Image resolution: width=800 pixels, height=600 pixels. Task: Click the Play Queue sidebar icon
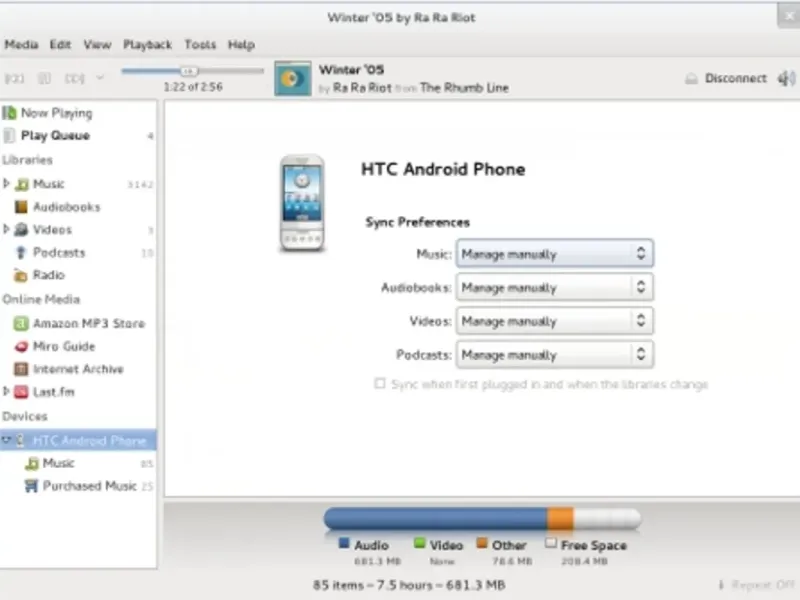[x=9, y=135]
